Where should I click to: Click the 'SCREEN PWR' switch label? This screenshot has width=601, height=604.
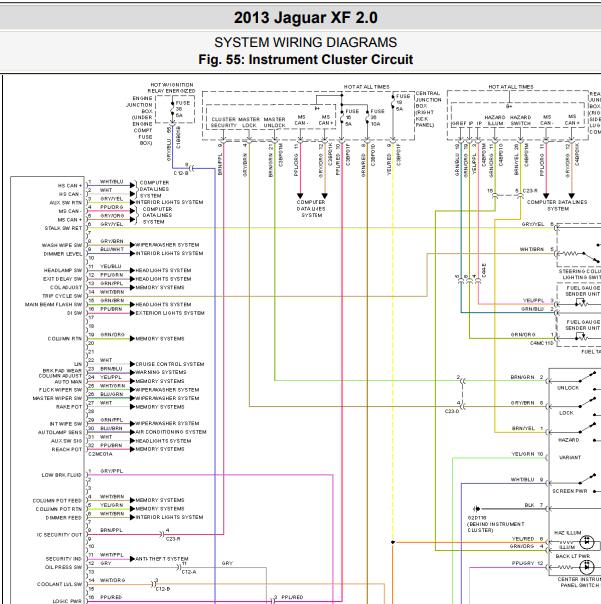[570, 491]
